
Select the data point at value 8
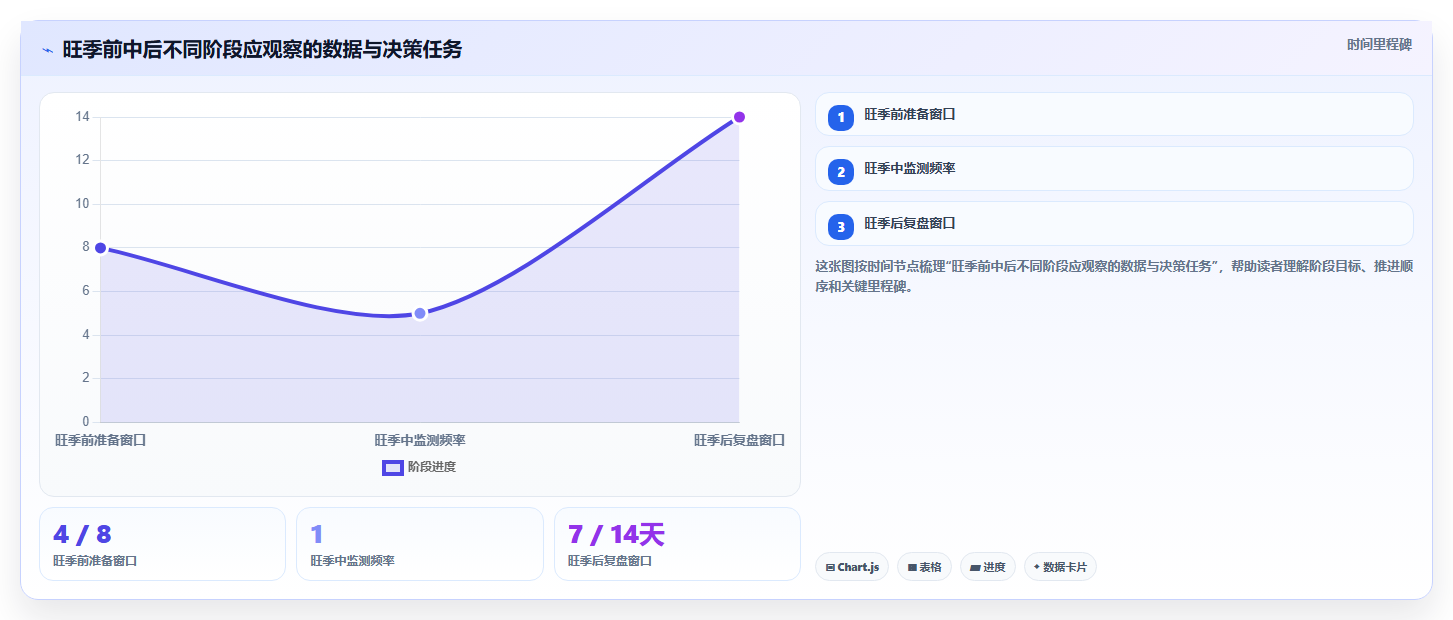tap(100, 247)
